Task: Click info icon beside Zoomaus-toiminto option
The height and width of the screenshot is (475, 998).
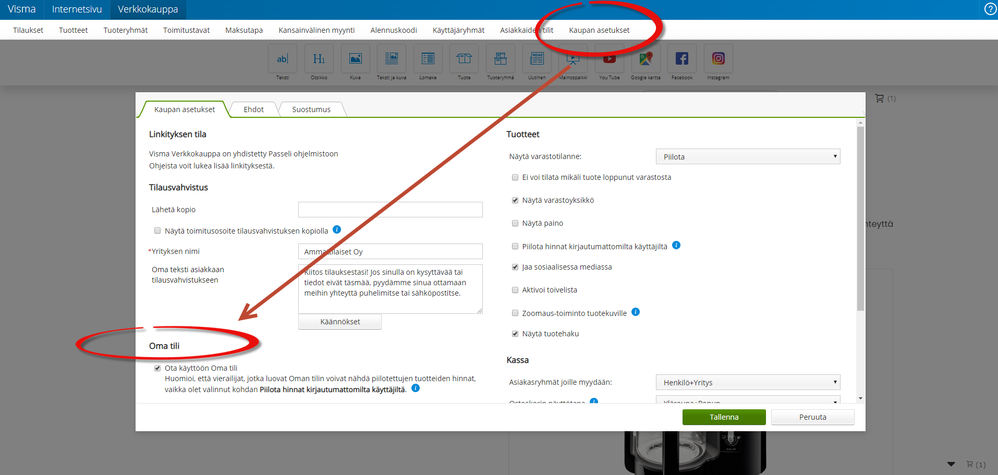Action: pos(635,312)
